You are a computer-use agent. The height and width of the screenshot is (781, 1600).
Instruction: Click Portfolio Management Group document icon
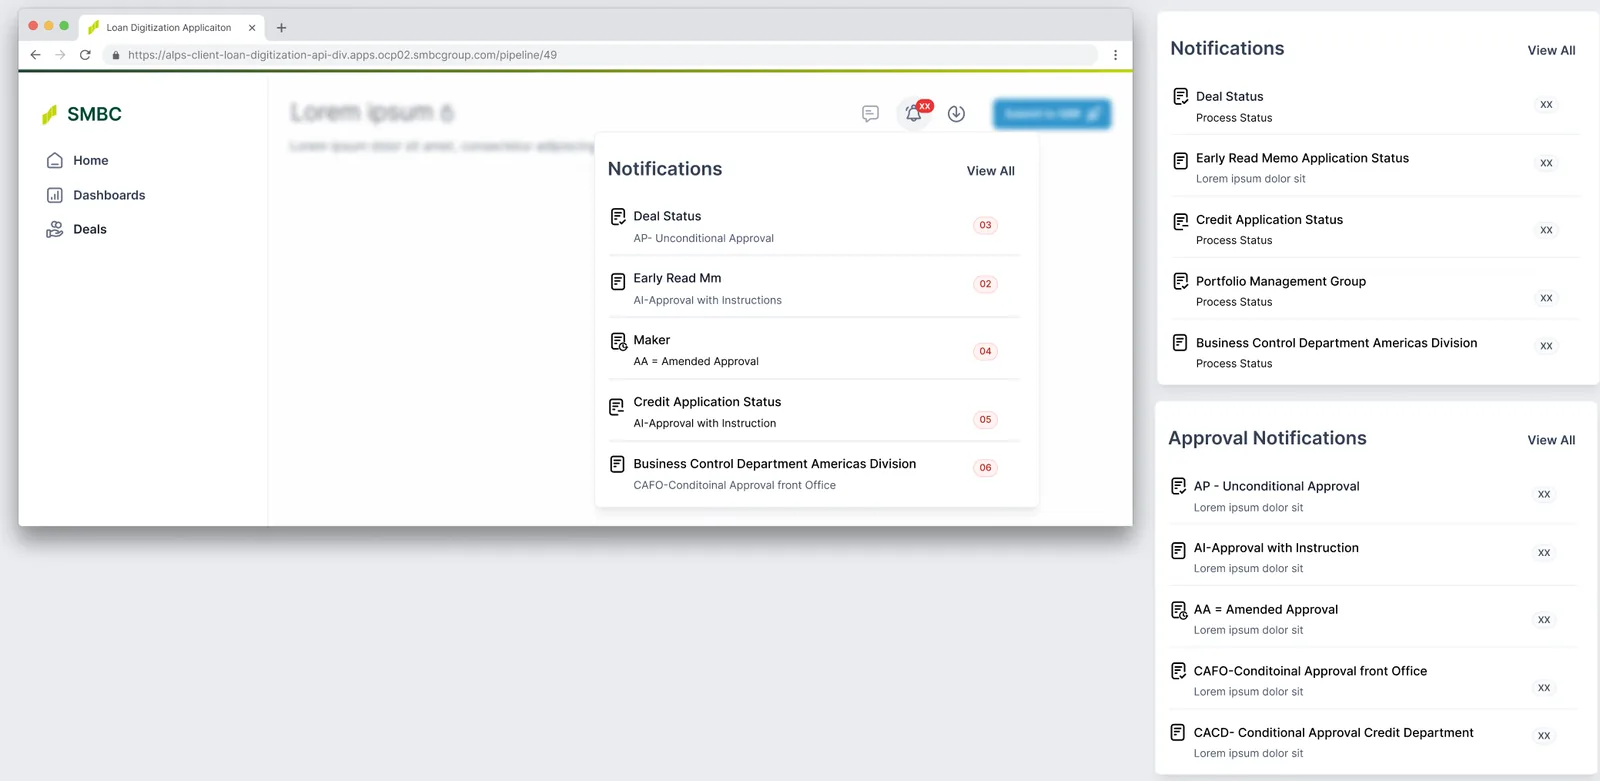[1180, 281]
